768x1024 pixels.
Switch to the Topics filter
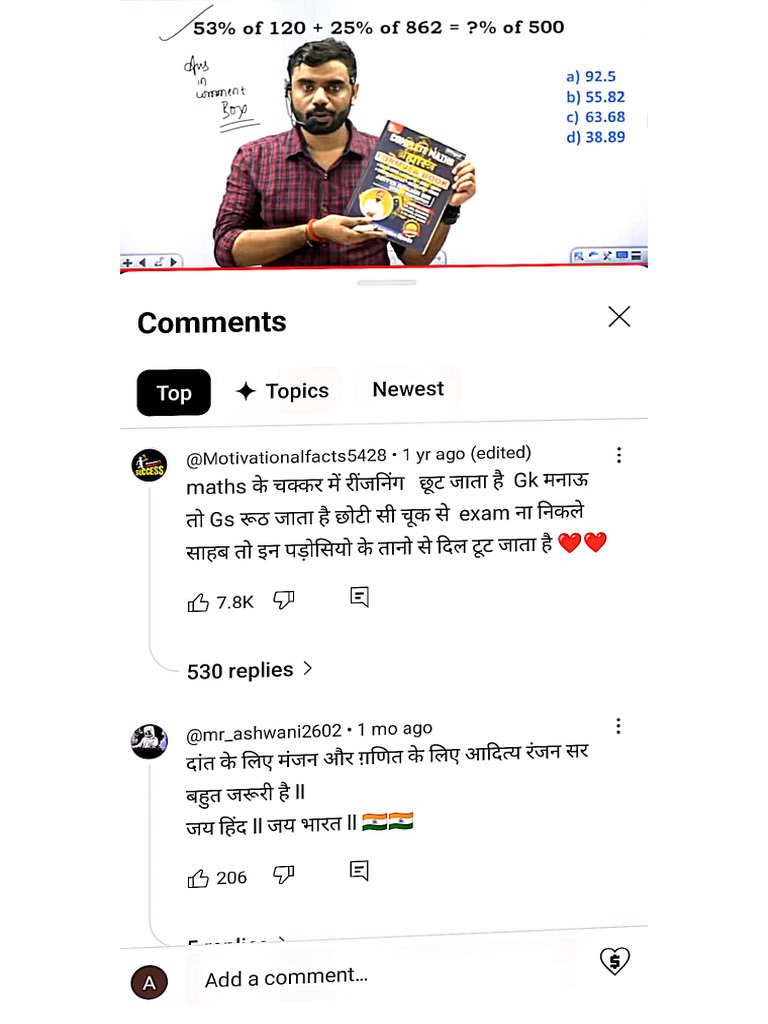282,391
